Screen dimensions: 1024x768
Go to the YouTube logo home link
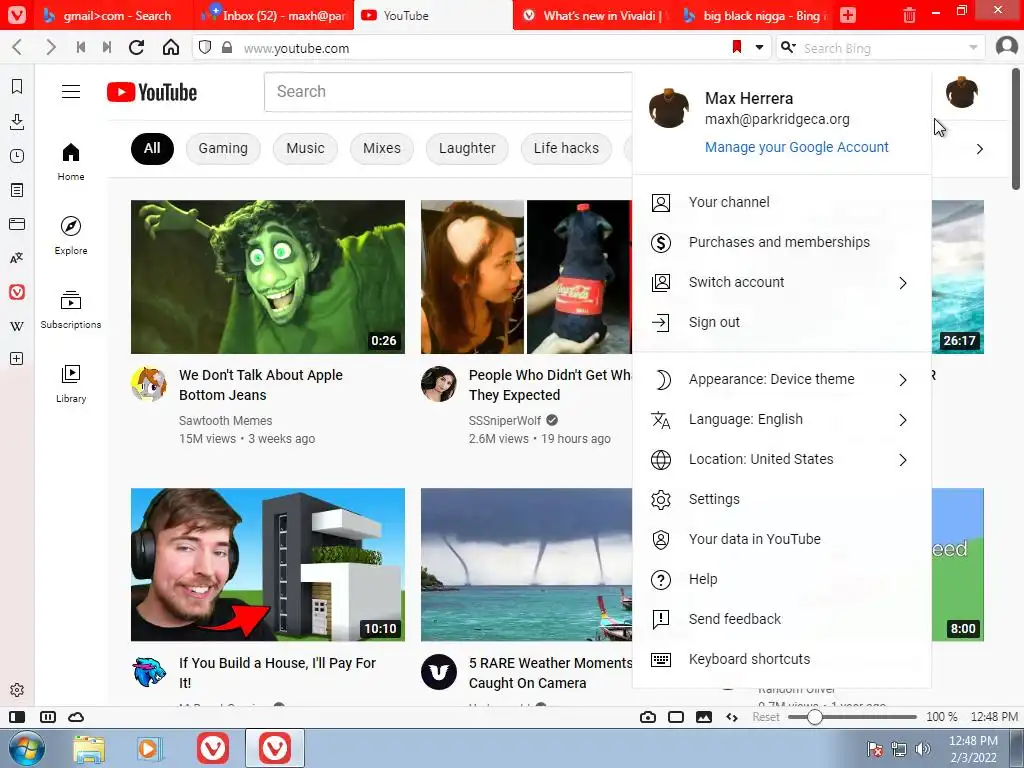click(x=152, y=92)
